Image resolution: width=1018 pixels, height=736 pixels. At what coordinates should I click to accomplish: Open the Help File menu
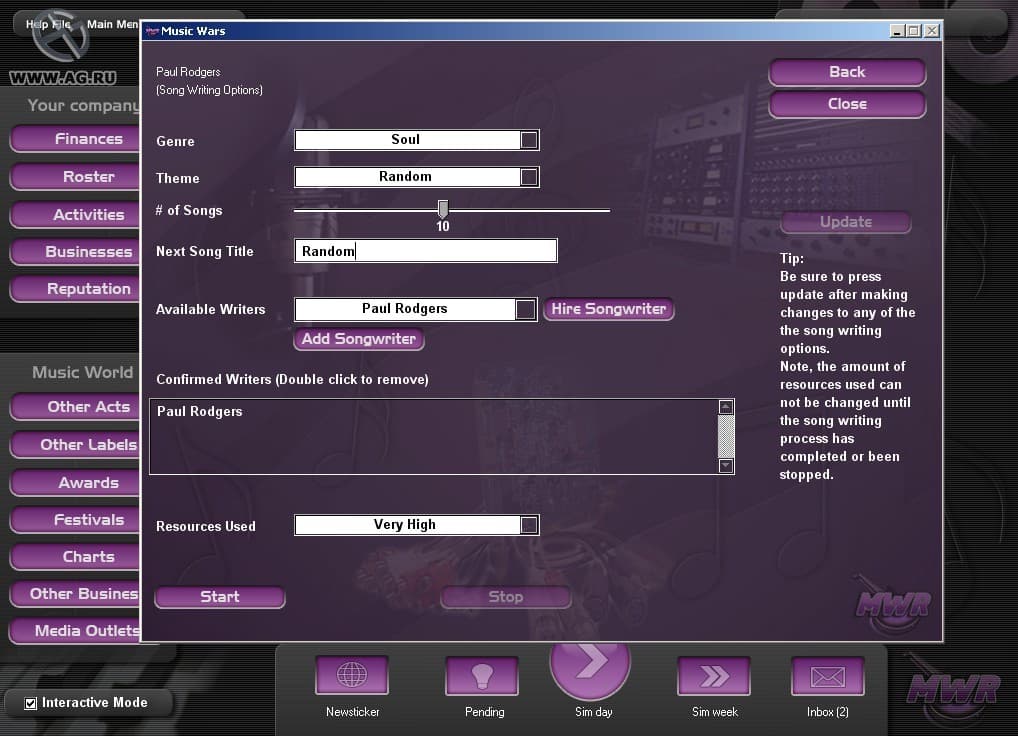(x=48, y=24)
